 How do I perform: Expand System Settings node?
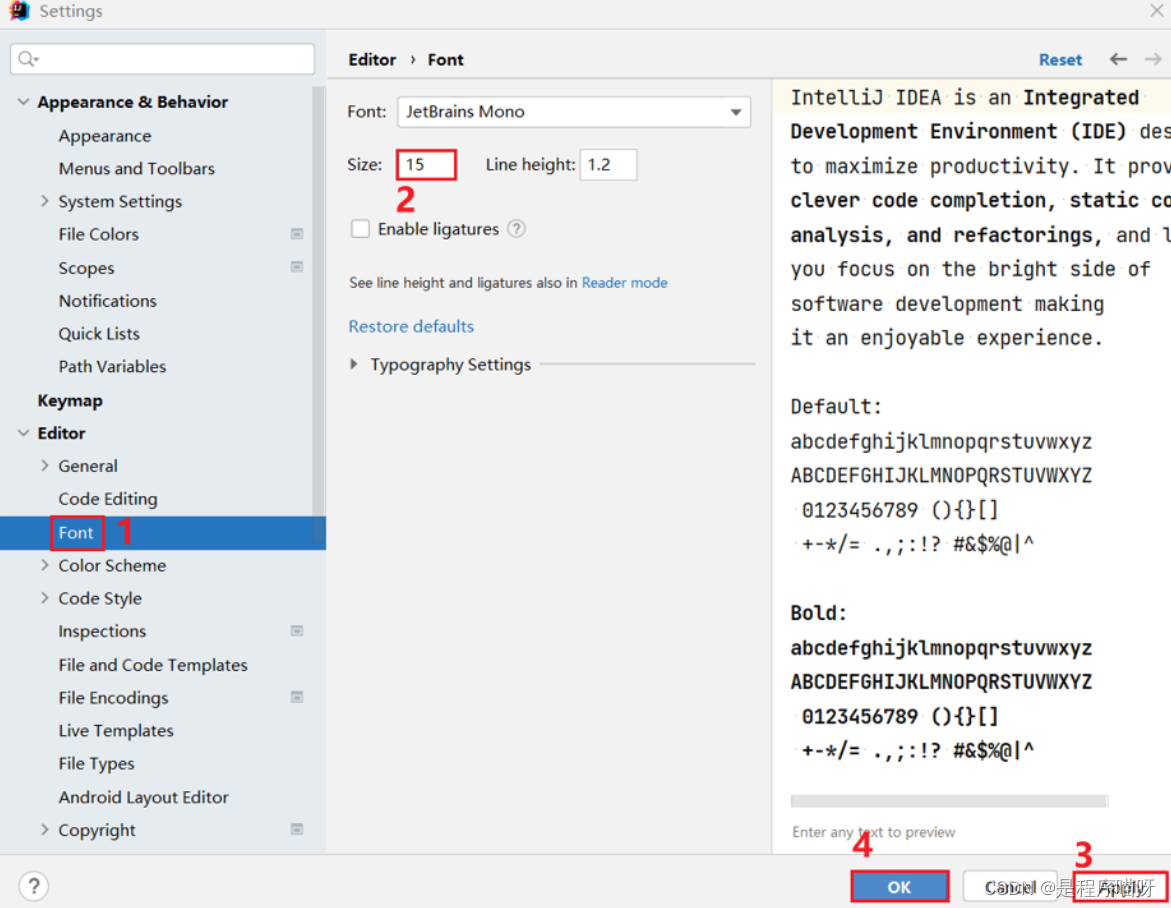(x=44, y=201)
